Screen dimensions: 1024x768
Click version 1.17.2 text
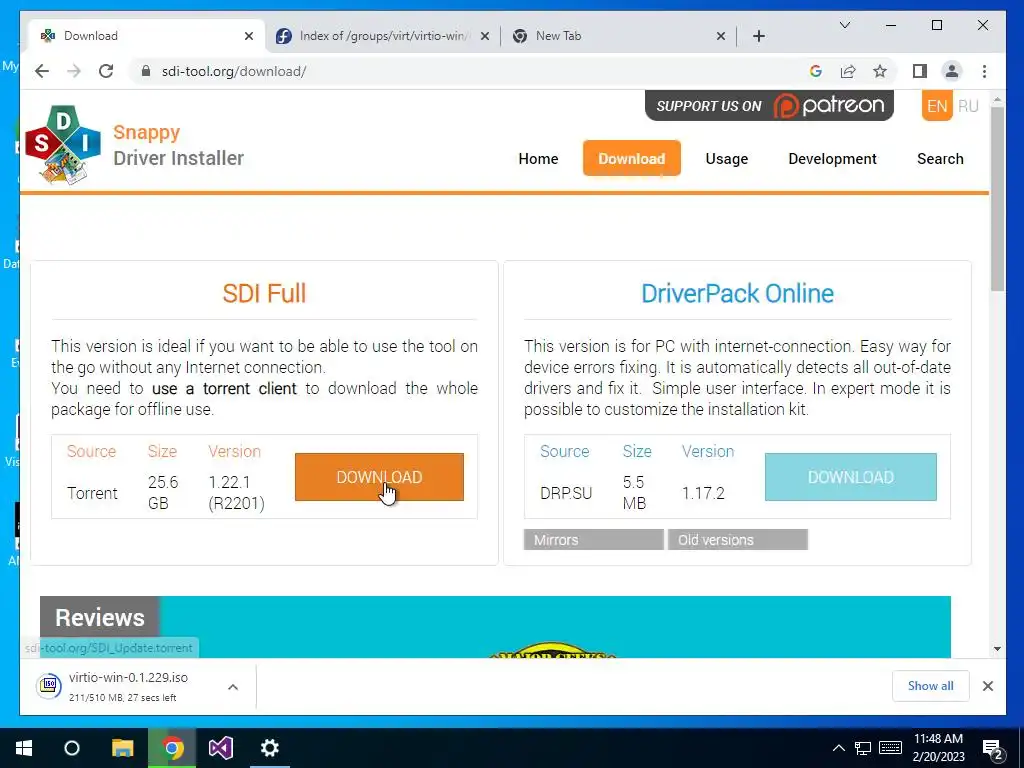(x=703, y=493)
